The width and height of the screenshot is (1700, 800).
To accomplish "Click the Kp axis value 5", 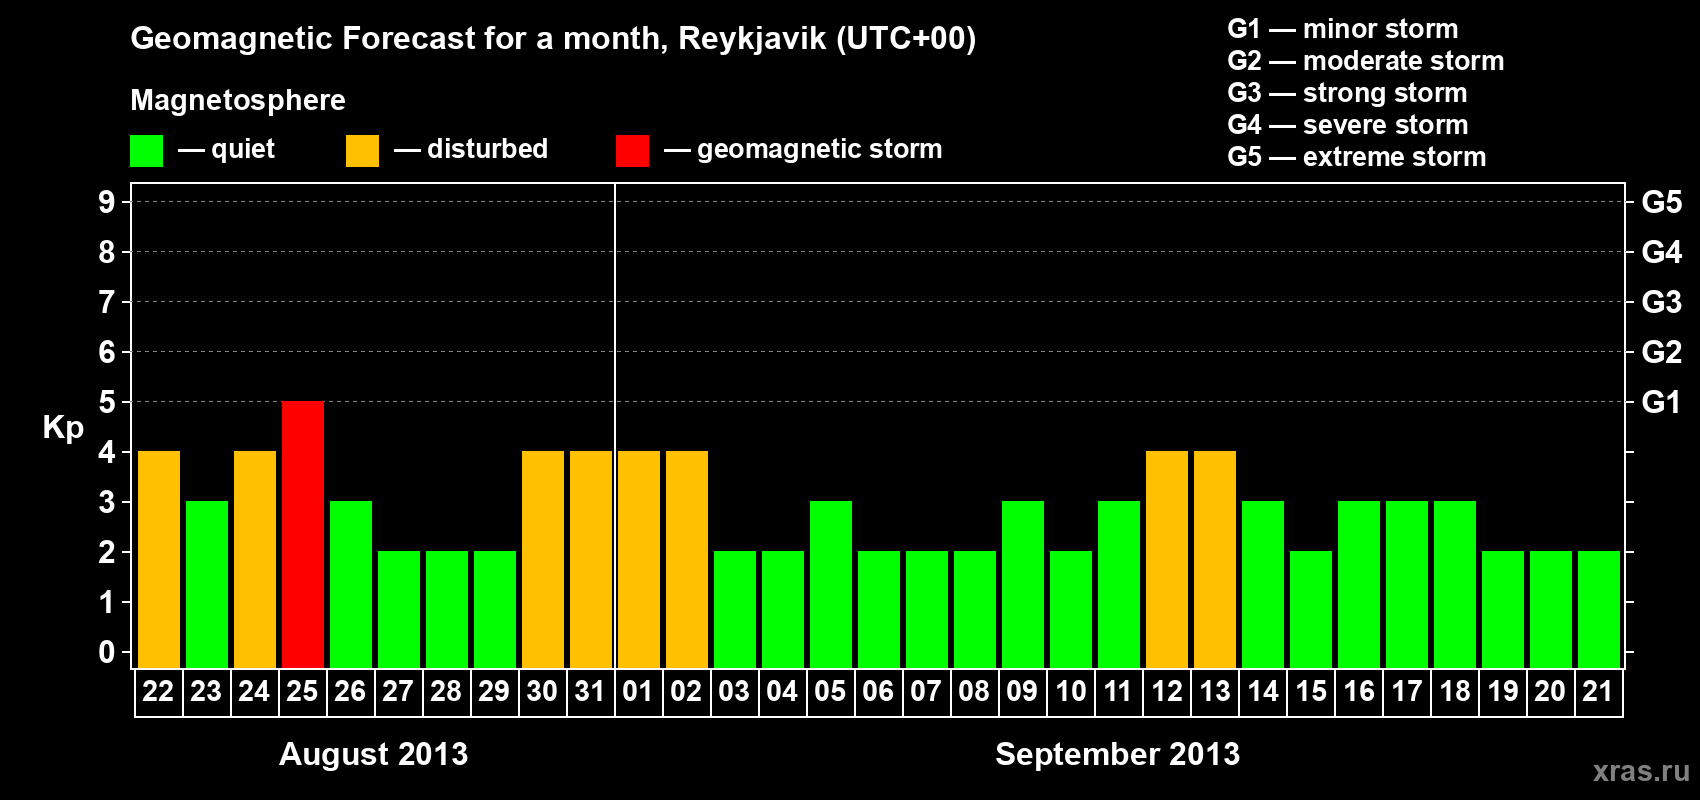I will pyautogui.click(x=107, y=402).
